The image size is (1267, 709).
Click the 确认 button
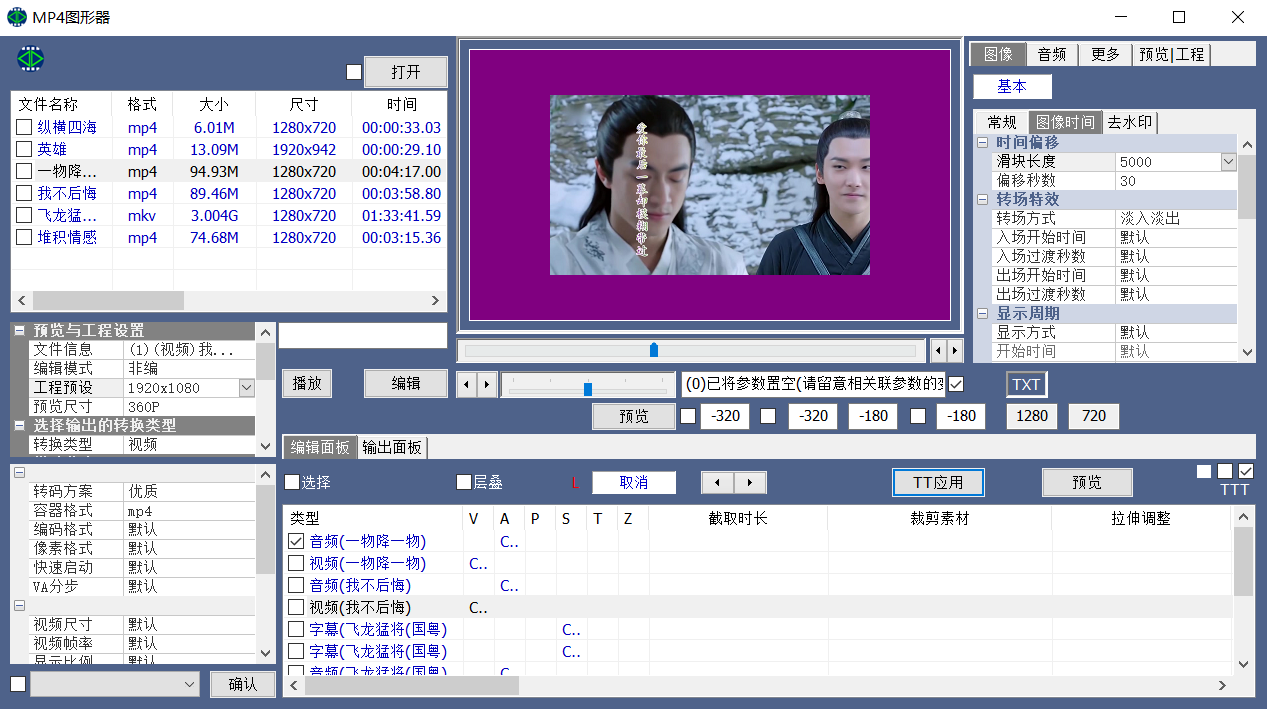click(242, 684)
